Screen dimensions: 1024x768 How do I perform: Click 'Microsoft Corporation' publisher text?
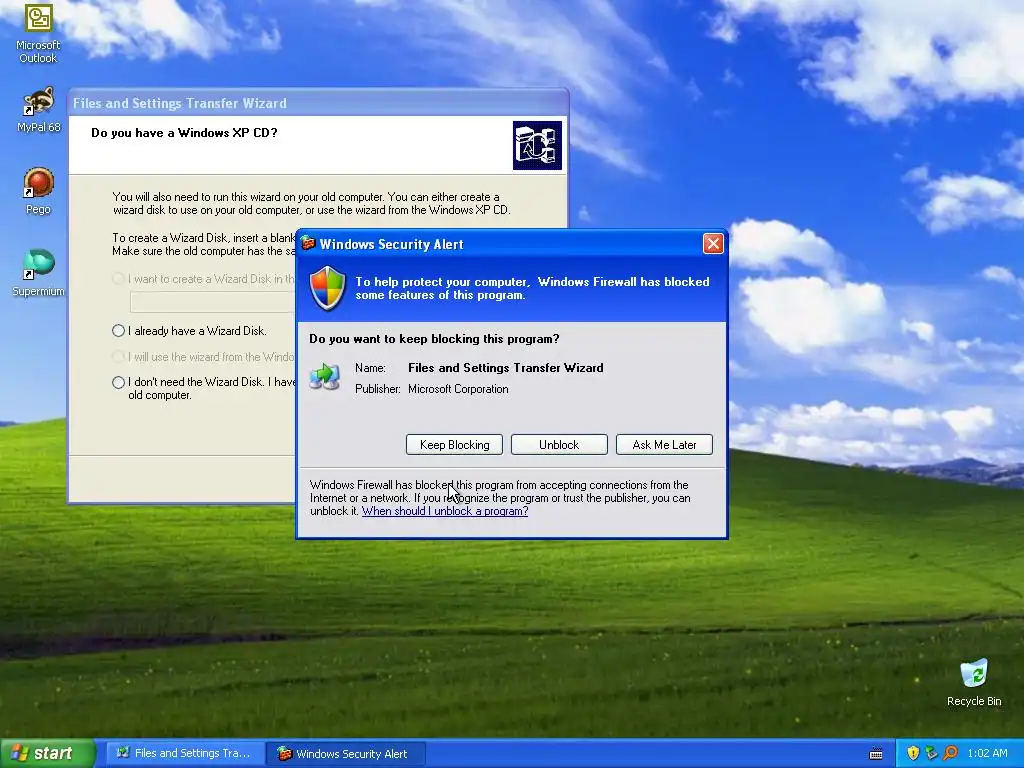(x=458, y=389)
